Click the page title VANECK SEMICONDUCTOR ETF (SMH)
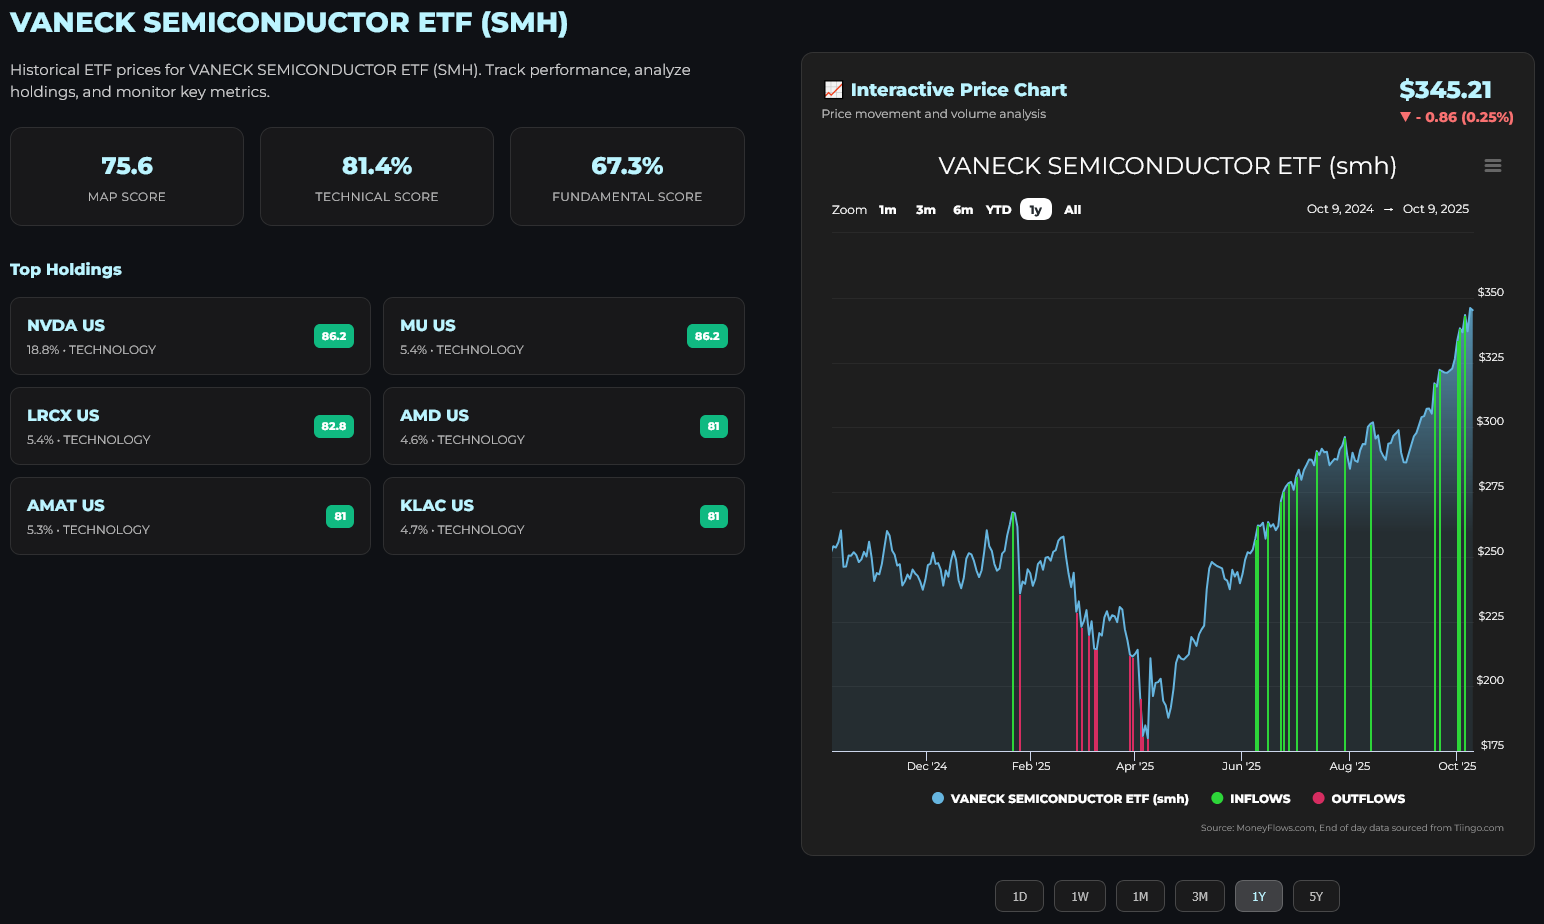The image size is (1544, 924). click(289, 22)
